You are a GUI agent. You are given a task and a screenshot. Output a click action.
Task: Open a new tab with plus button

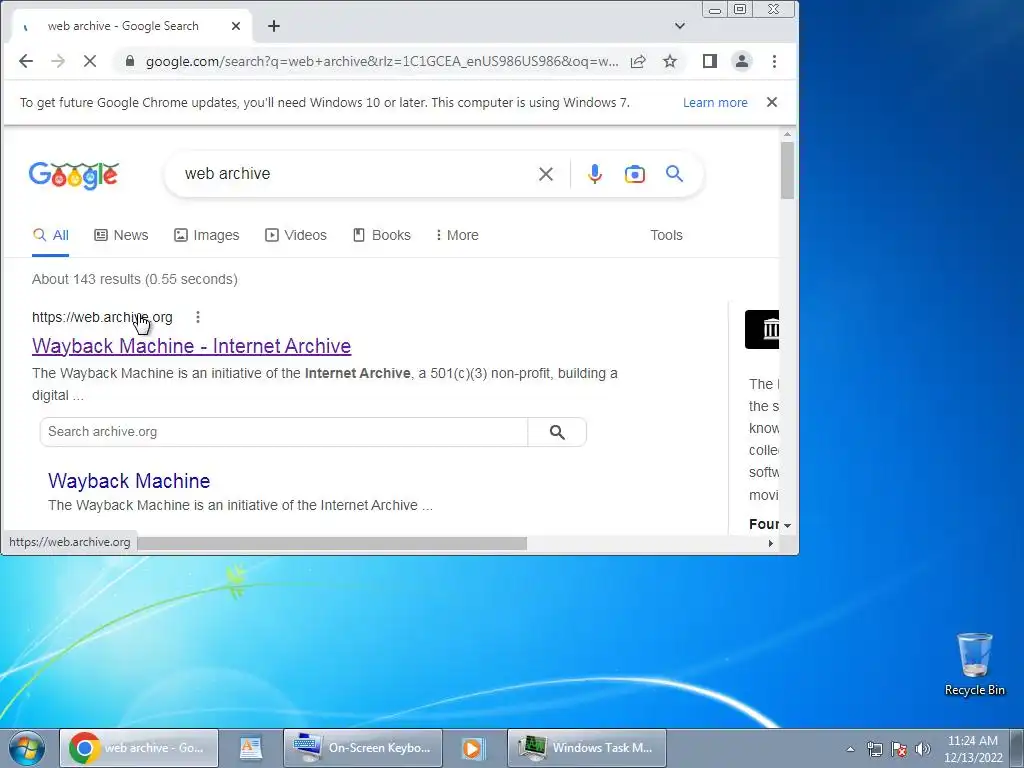coord(274,26)
